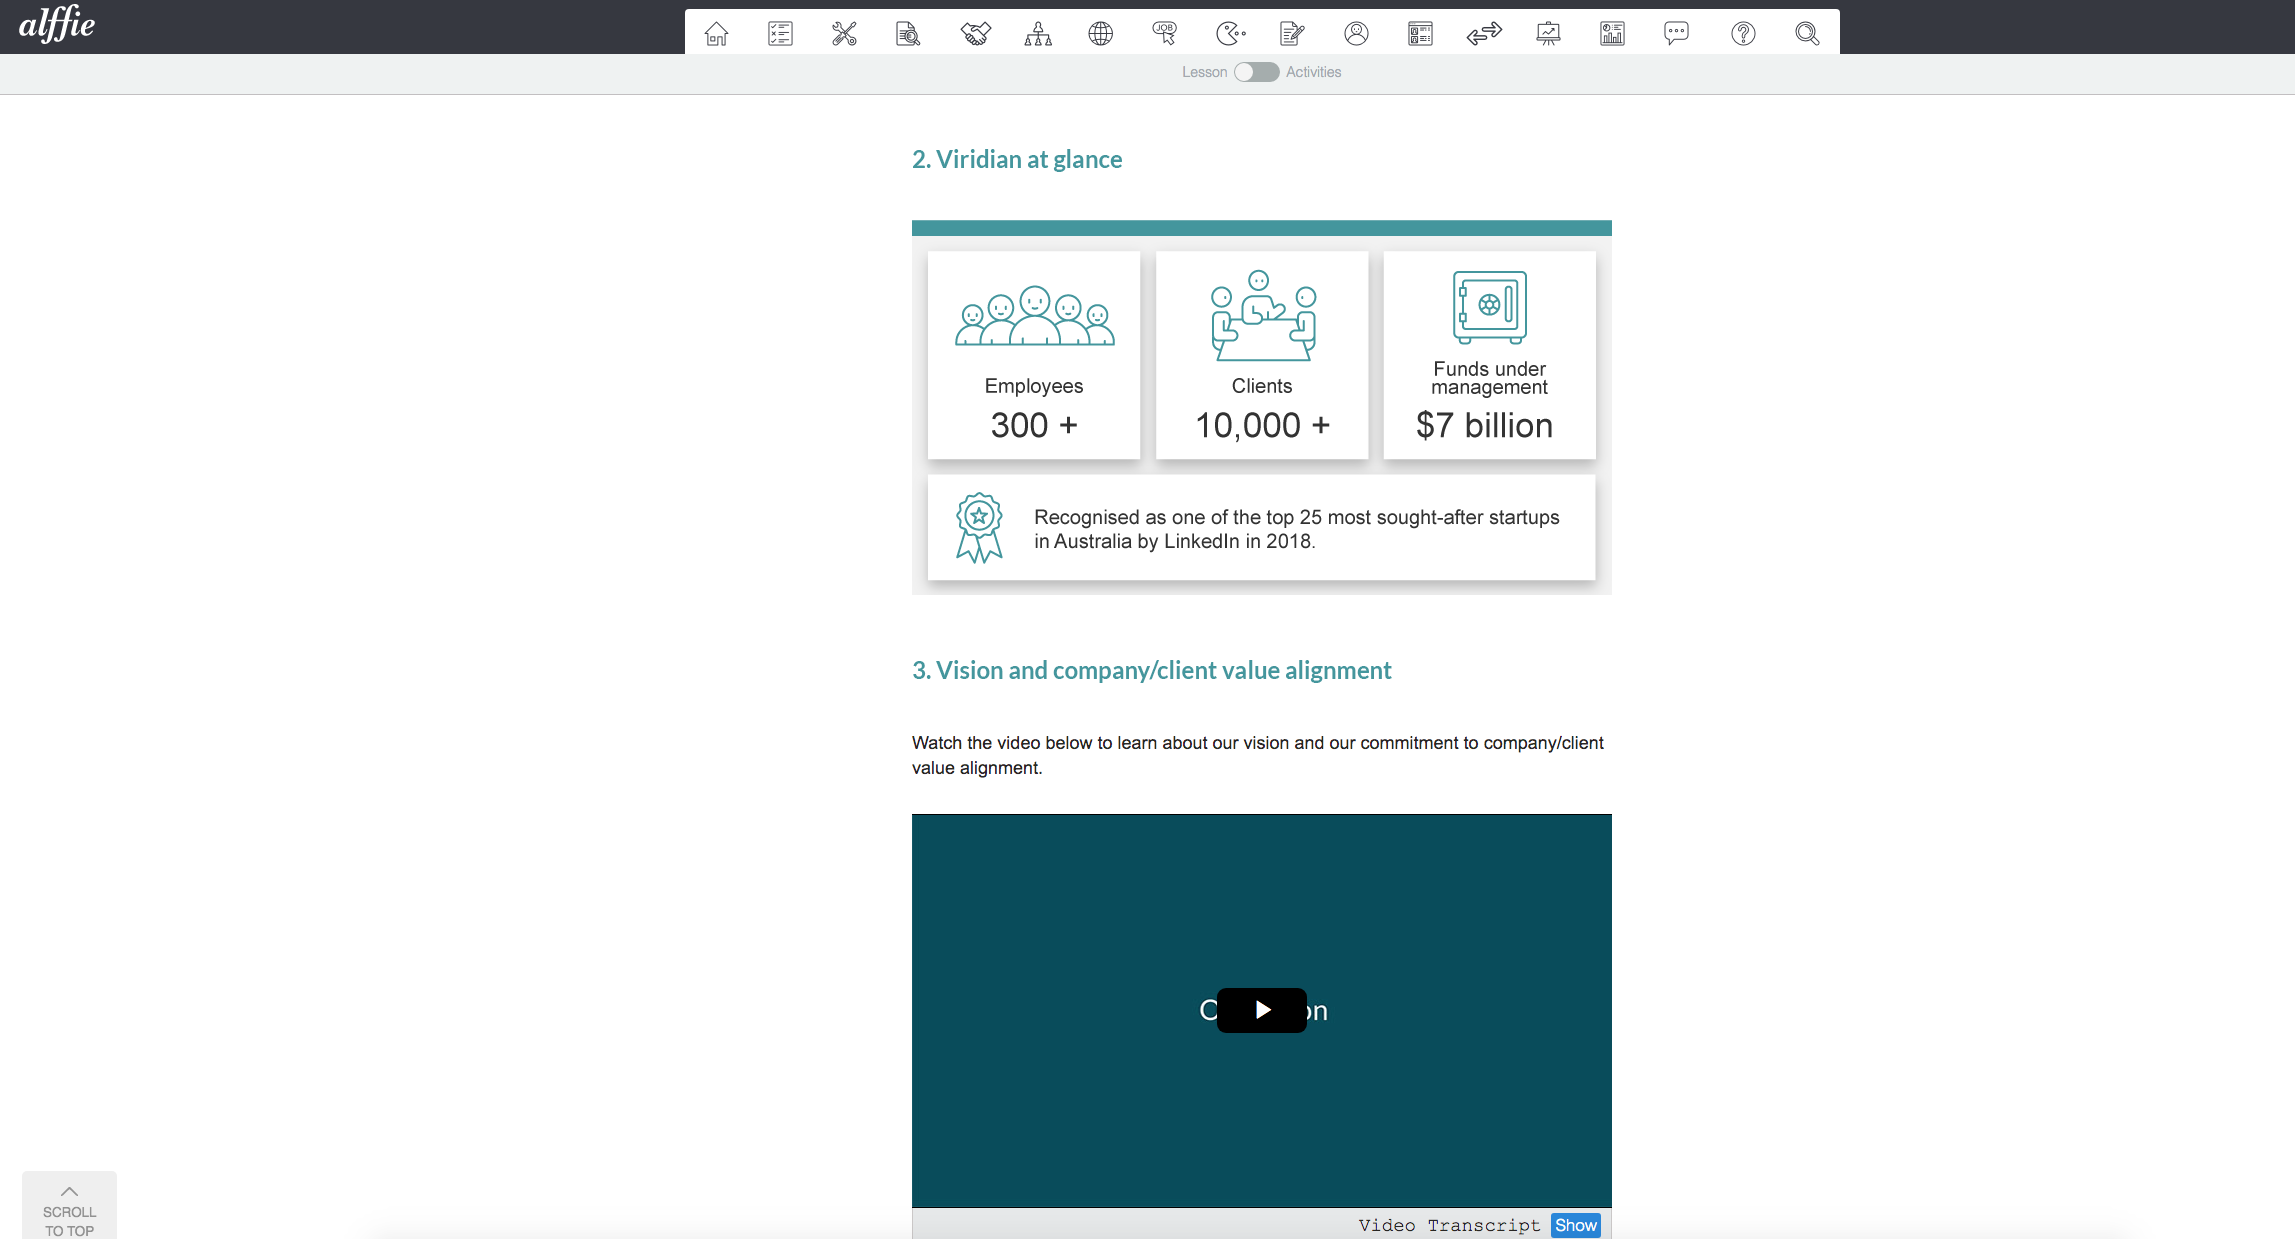Open the presentation board chart icon
Viewport: 2295px width, 1239px height.
[1548, 34]
